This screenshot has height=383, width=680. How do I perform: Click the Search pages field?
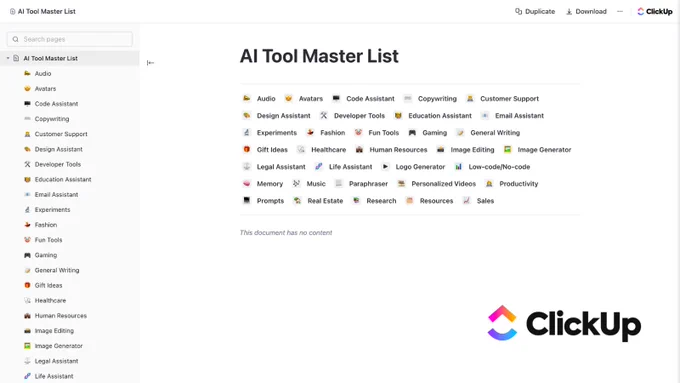click(x=70, y=39)
